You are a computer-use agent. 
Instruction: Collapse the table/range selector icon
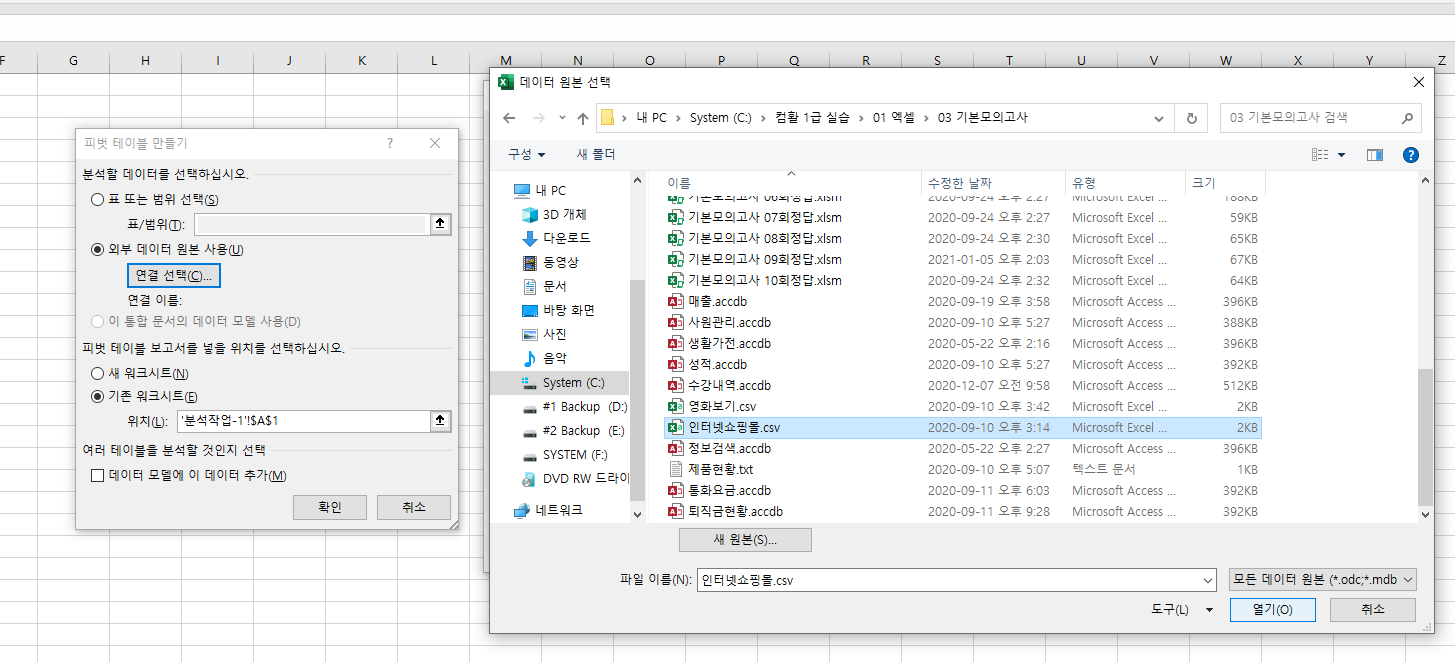coord(439,224)
